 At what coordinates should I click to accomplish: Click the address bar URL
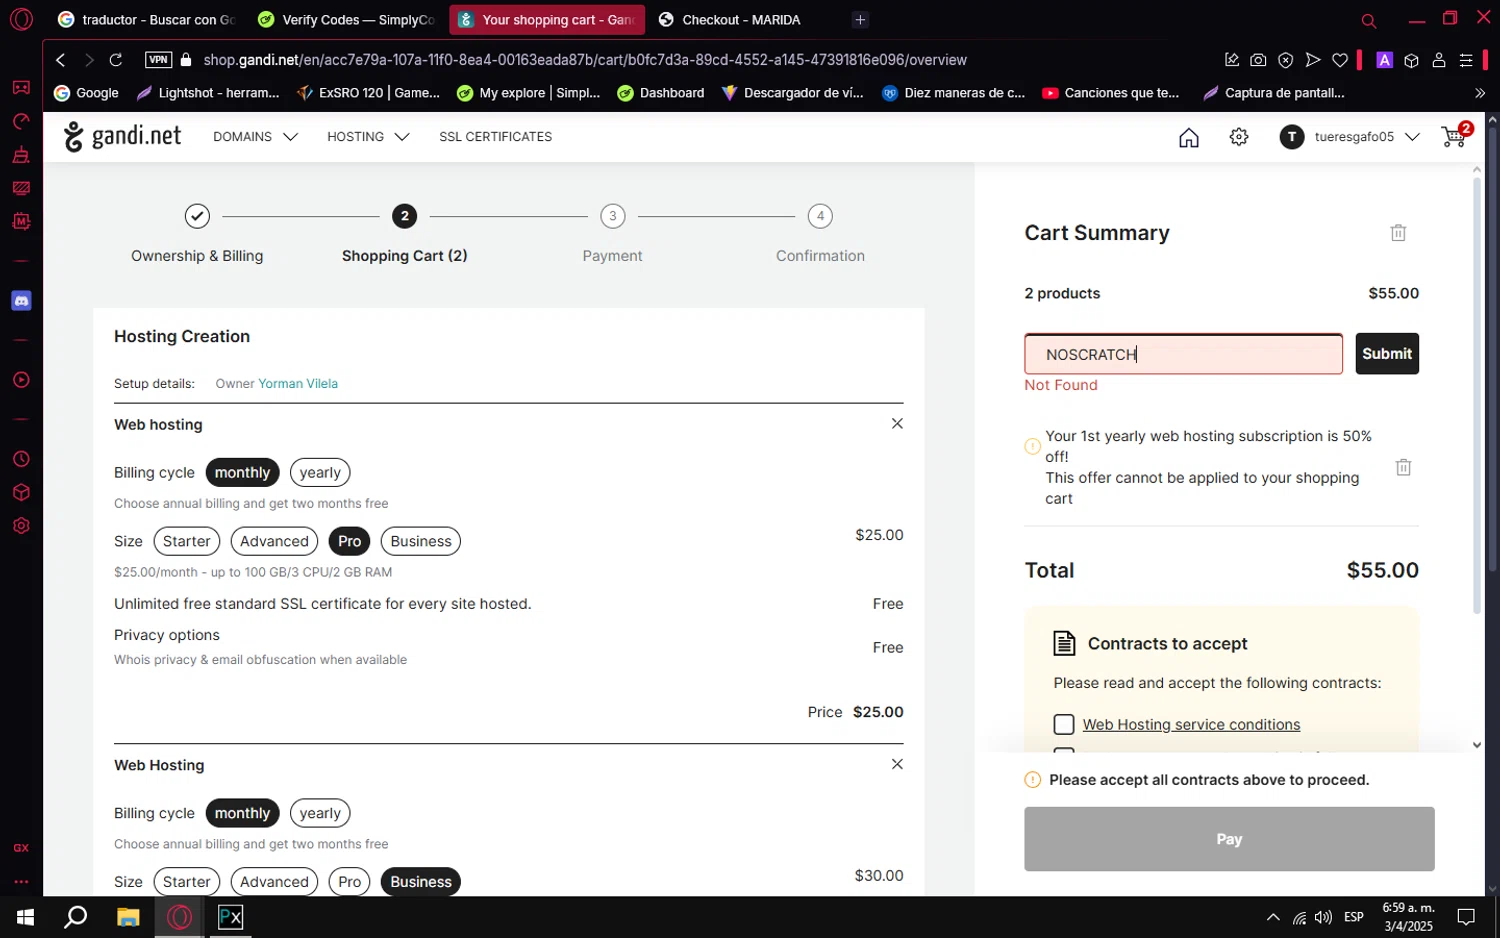585,60
